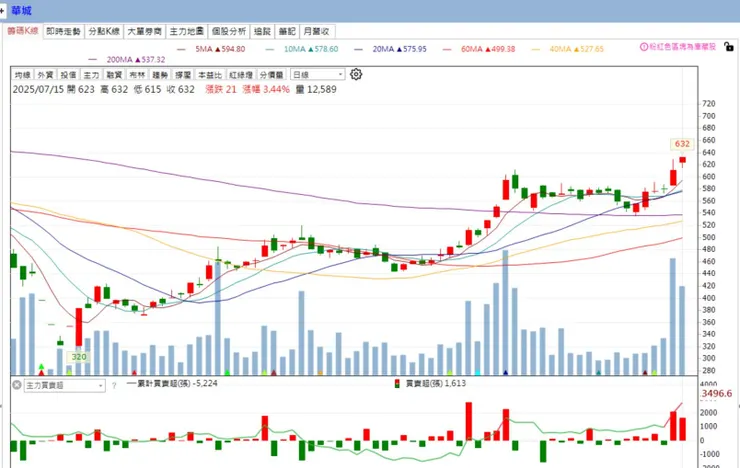The image size is (740, 468).
Task: Toggle the 趨勢 trend overlay
Action: click(x=160, y=75)
